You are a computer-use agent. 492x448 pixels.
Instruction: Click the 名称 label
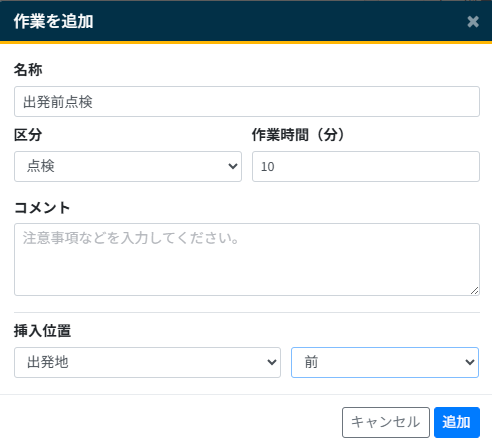(x=28, y=70)
